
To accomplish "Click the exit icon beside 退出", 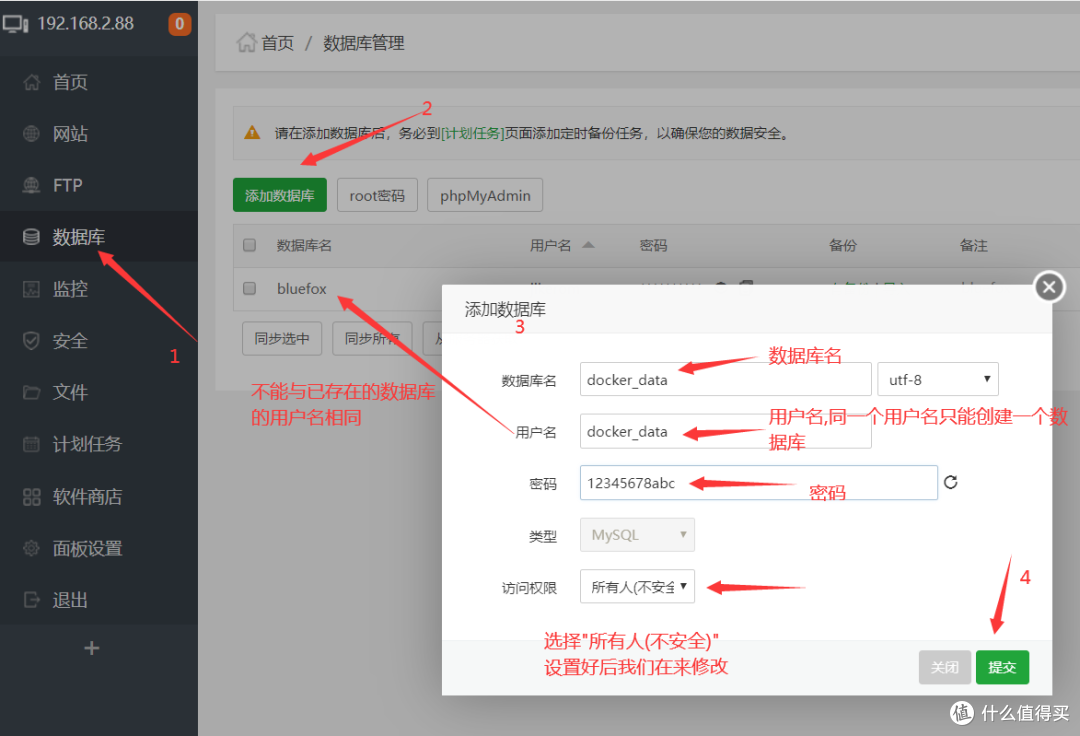I will (x=32, y=600).
